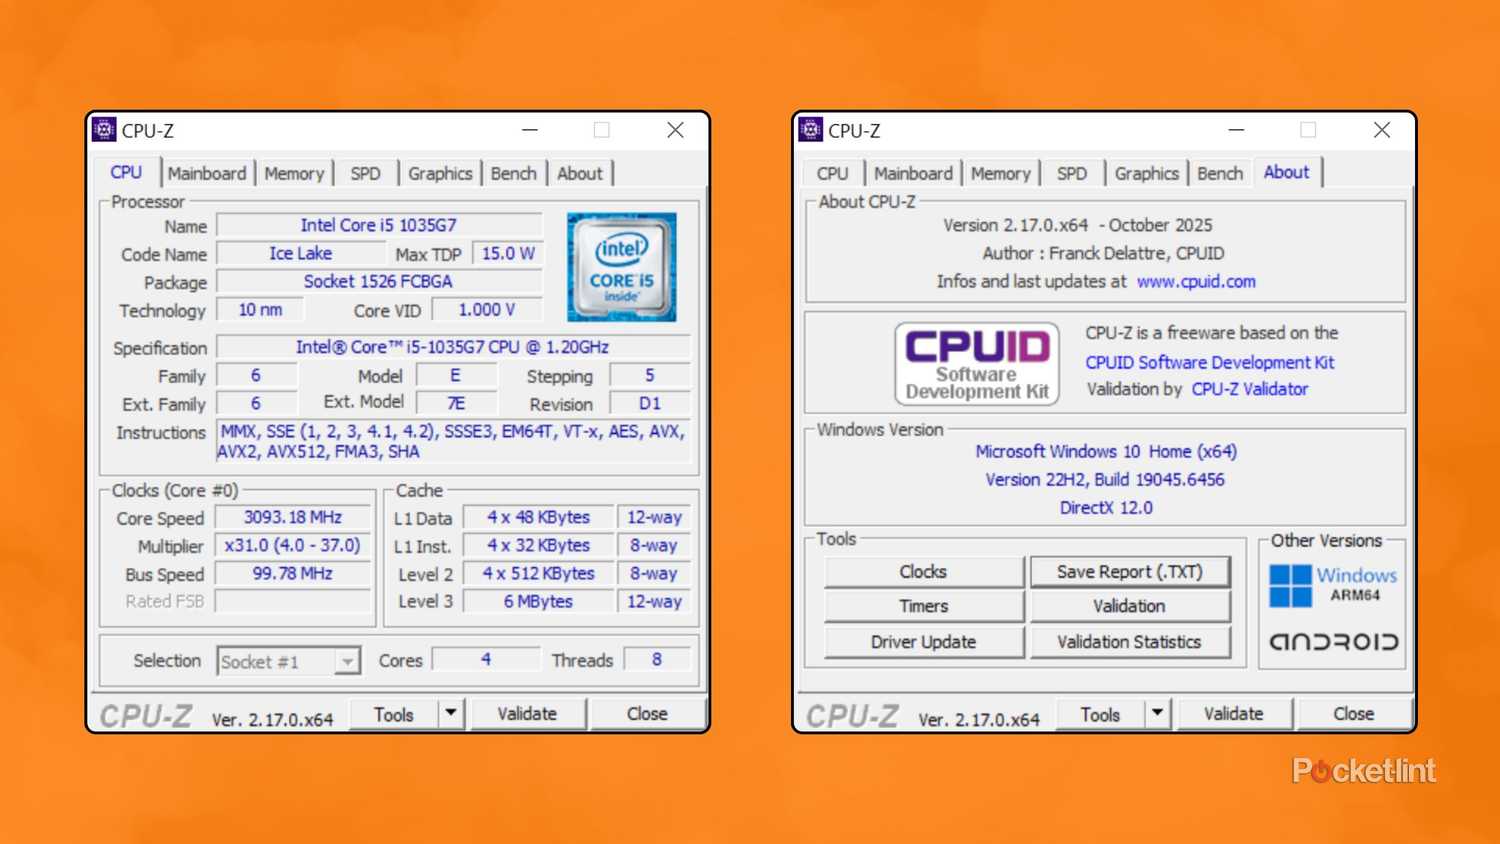Click the CPU-Z icon in left window title bar

[x=105, y=130]
